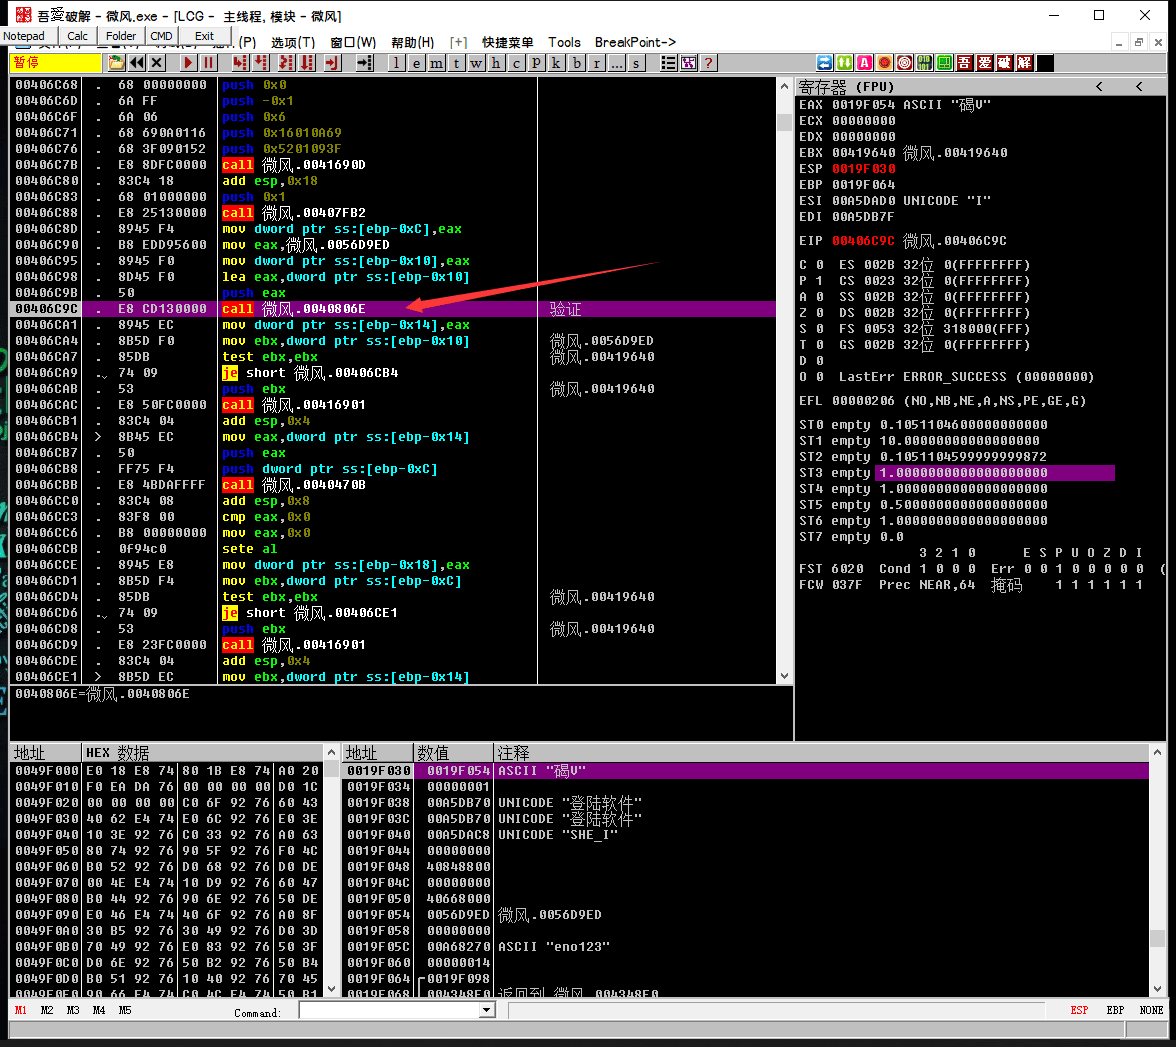1176x1047 pixels.
Task: Click the appearance options grid icon
Action: [688, 63]
